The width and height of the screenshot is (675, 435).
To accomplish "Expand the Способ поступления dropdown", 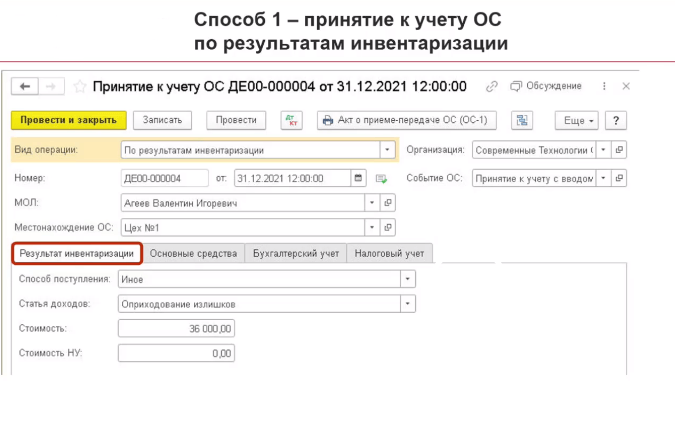I will (x=408, y=279).
